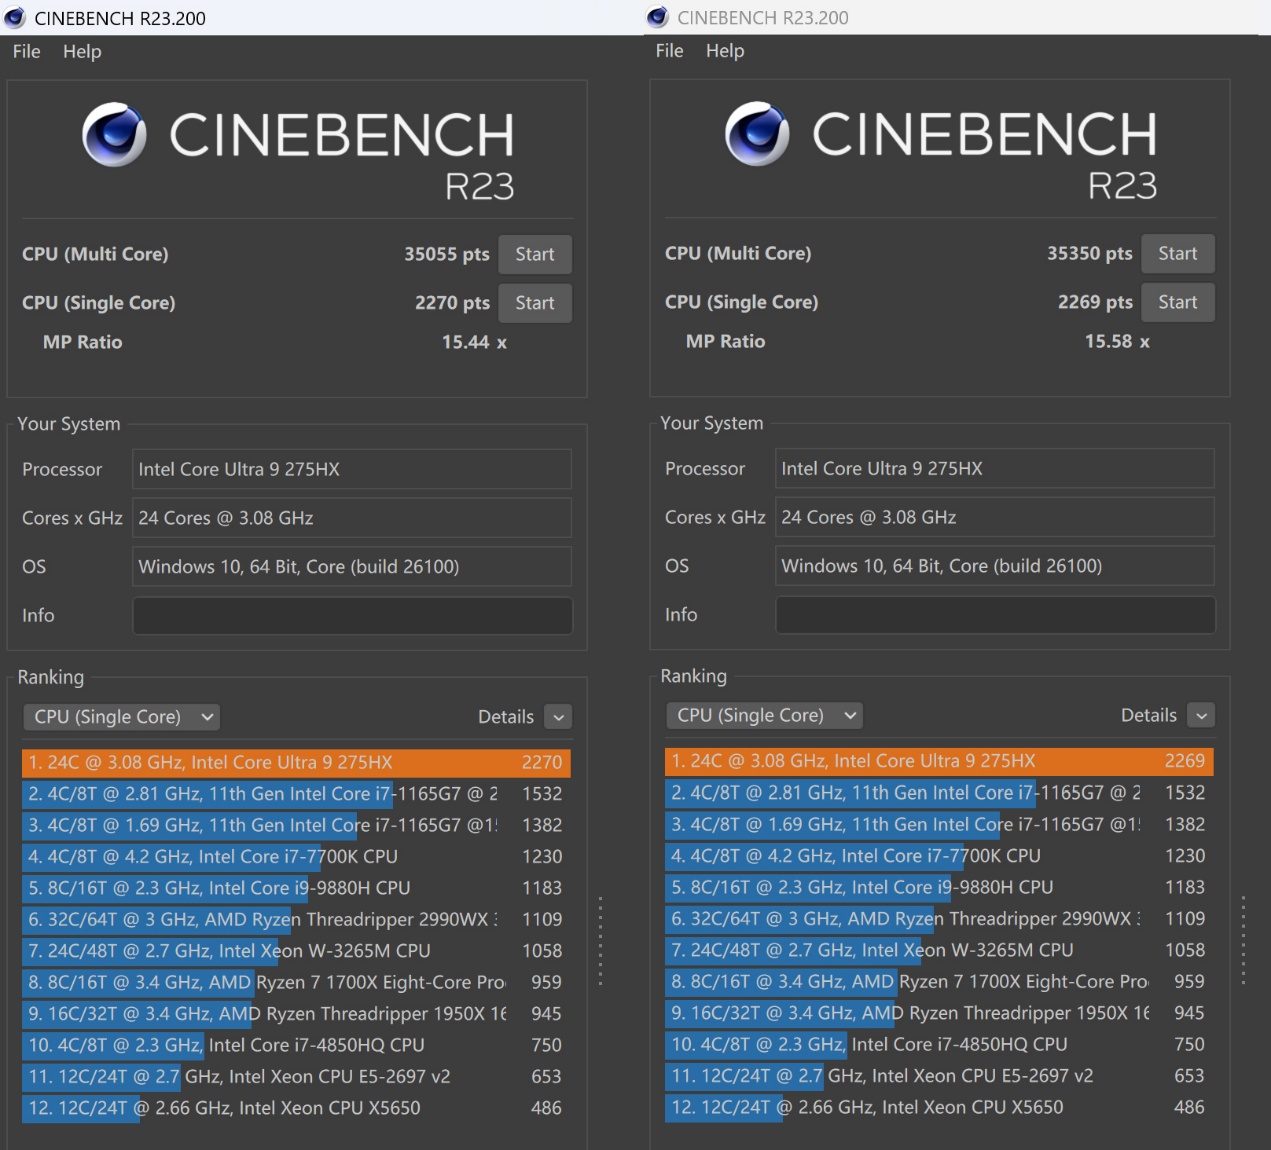The width and height of the screenshot is (1271, 1150).
Task: Expand the Details chevron in the right window
Action: [x=1202, y=715]
